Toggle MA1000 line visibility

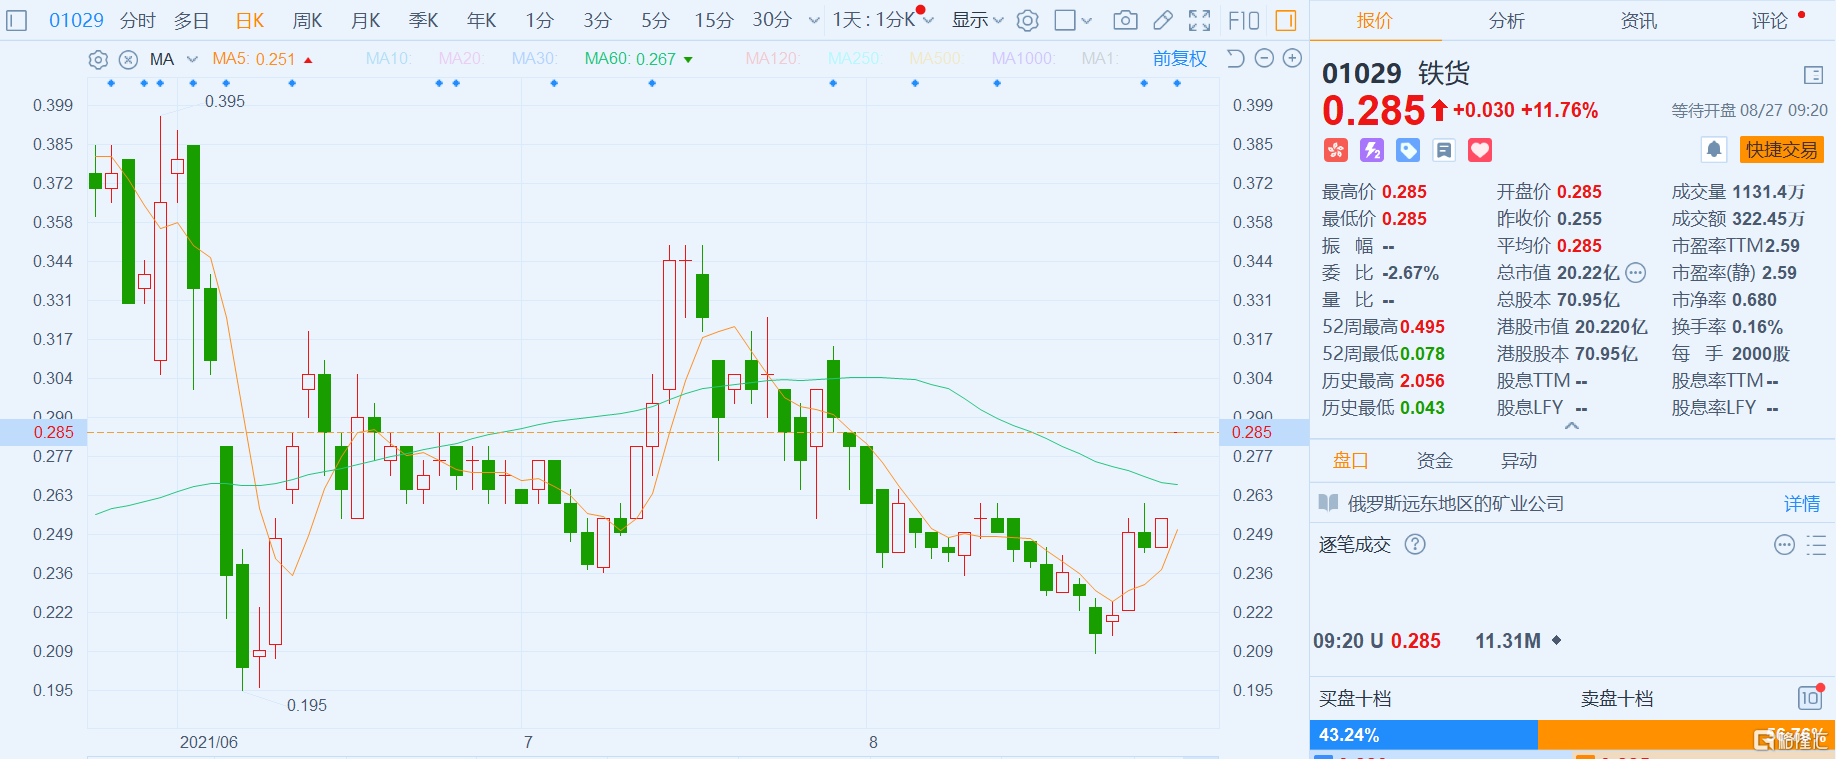pyautogui.click(x=1023, y=59)
